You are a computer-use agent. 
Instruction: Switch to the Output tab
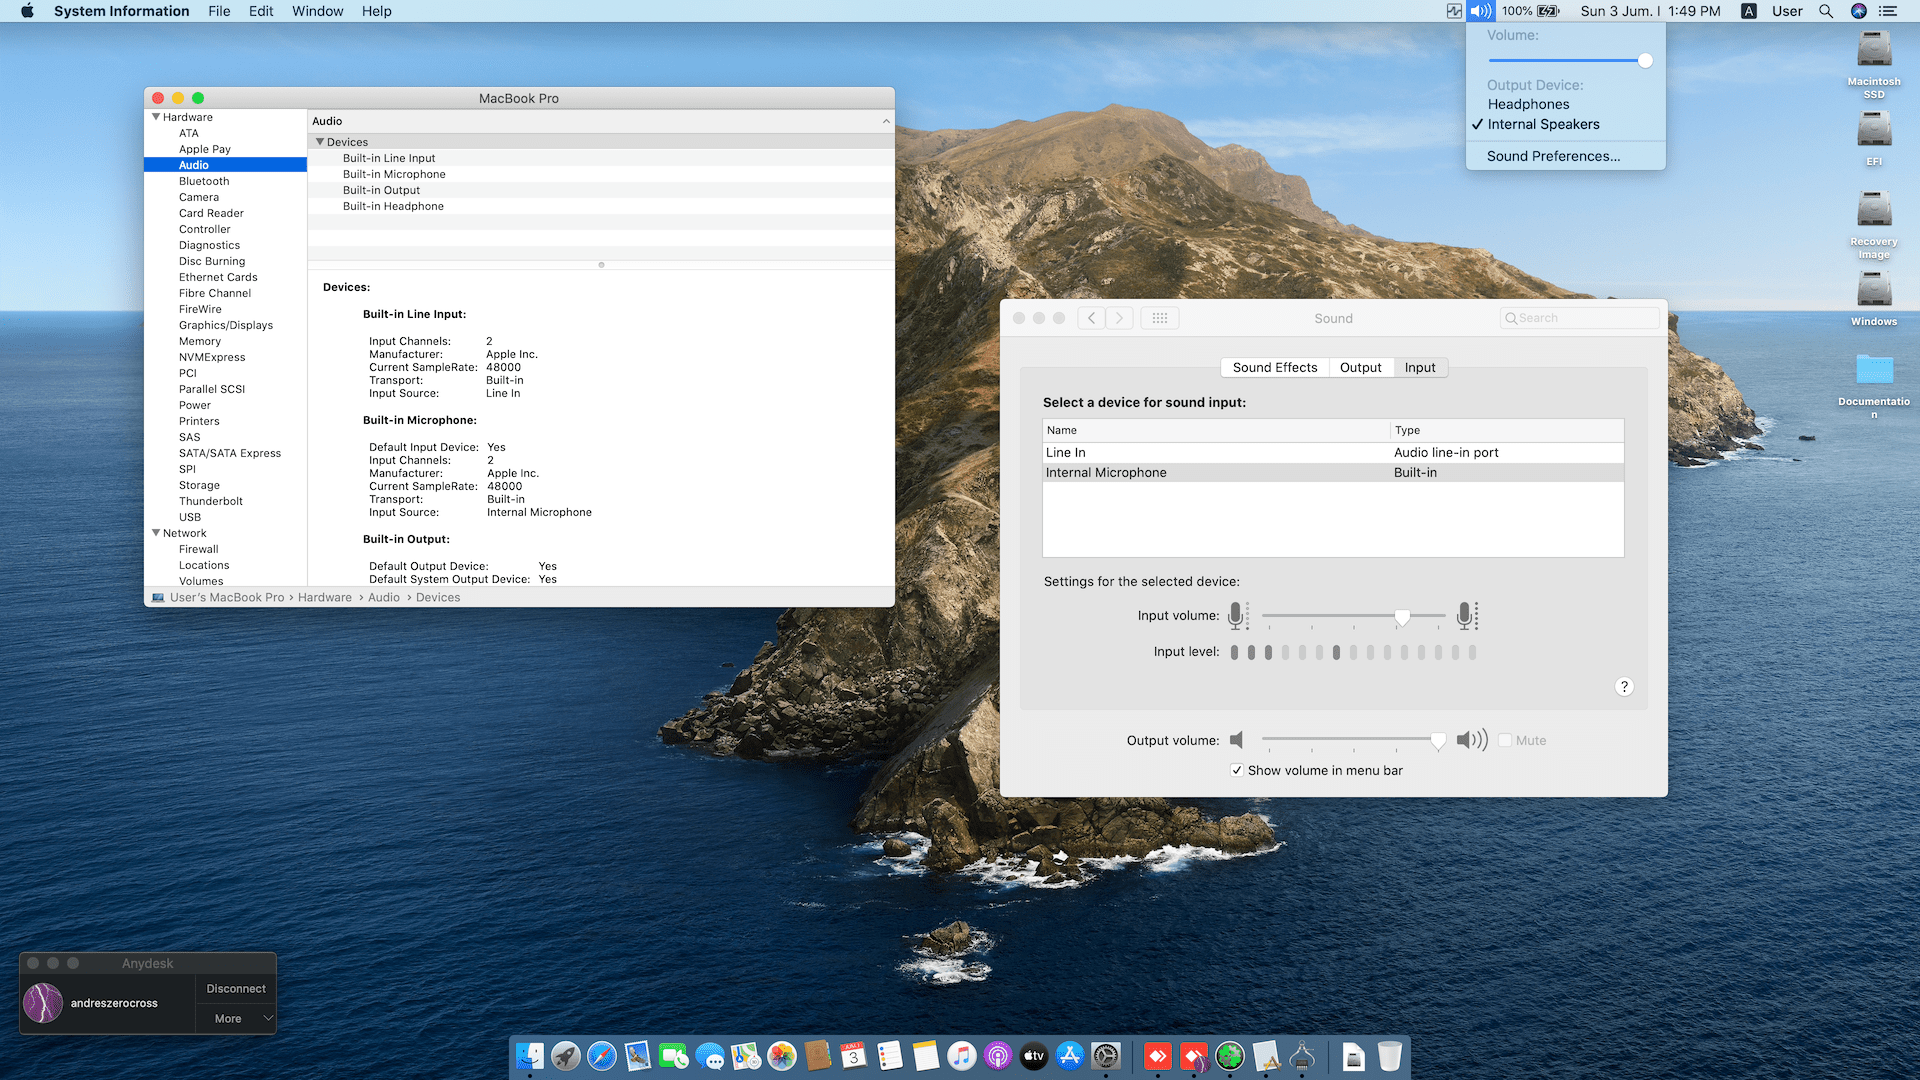click(x=1360, y=367)
